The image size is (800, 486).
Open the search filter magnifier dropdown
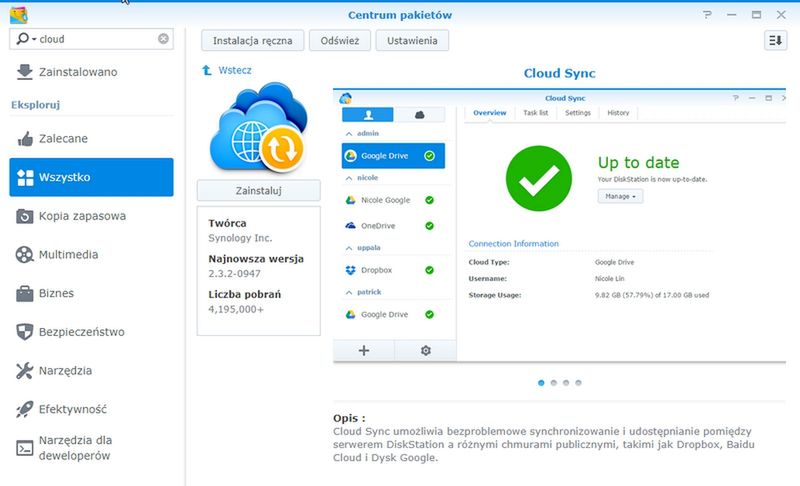pos(26,39)
